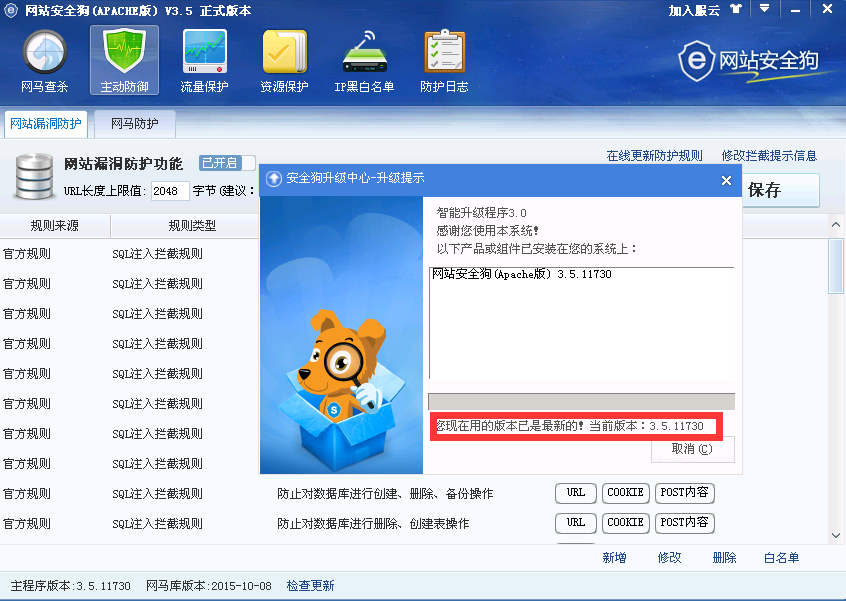Select rule 防止对数据库进行创建、删除、备份操作

pos(385,494)
